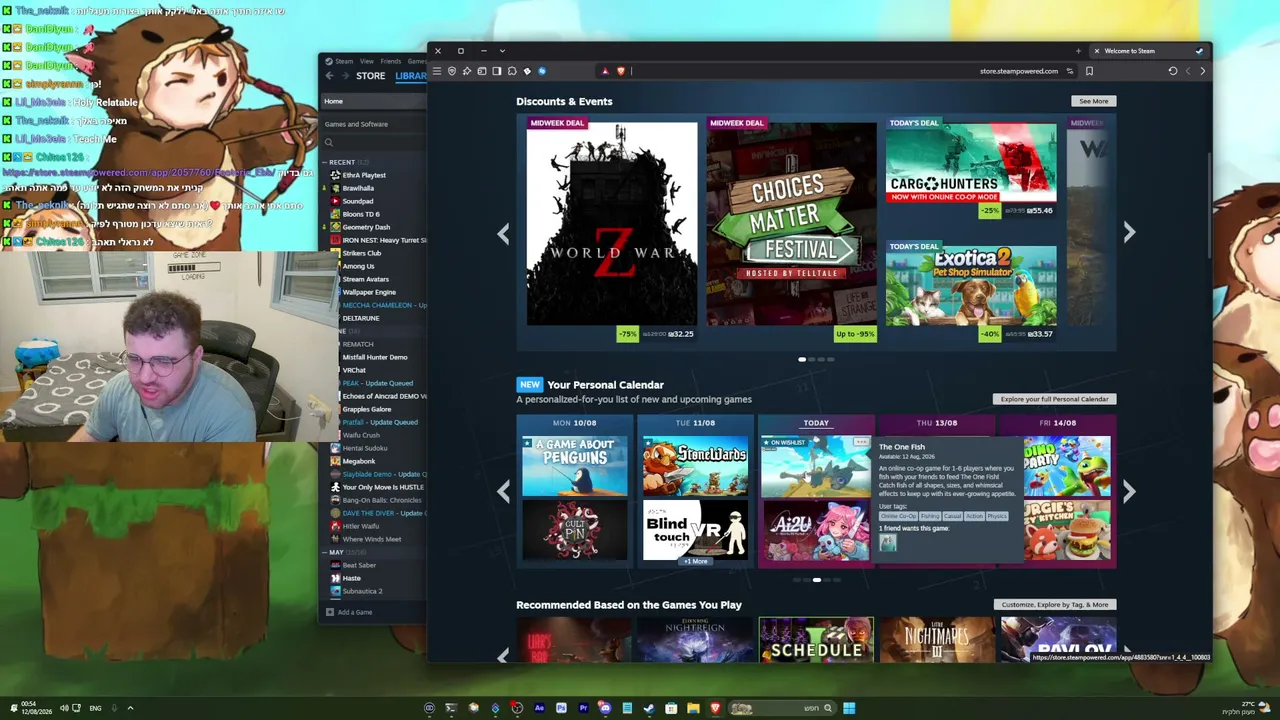Show next Discounts & Events slide

click(x=1129, y=232)
